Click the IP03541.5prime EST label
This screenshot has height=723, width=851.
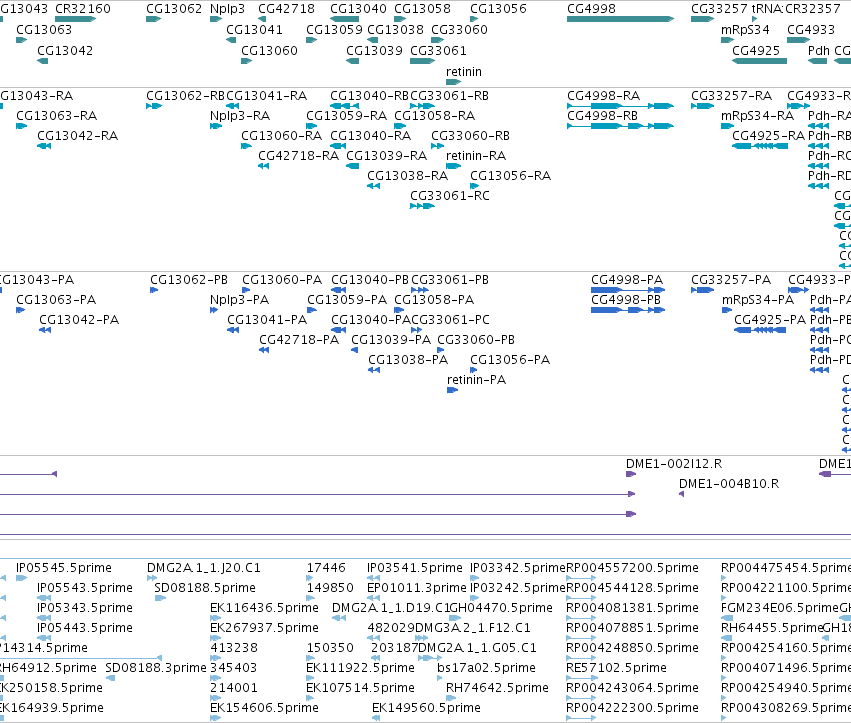(x=415, y=568)
